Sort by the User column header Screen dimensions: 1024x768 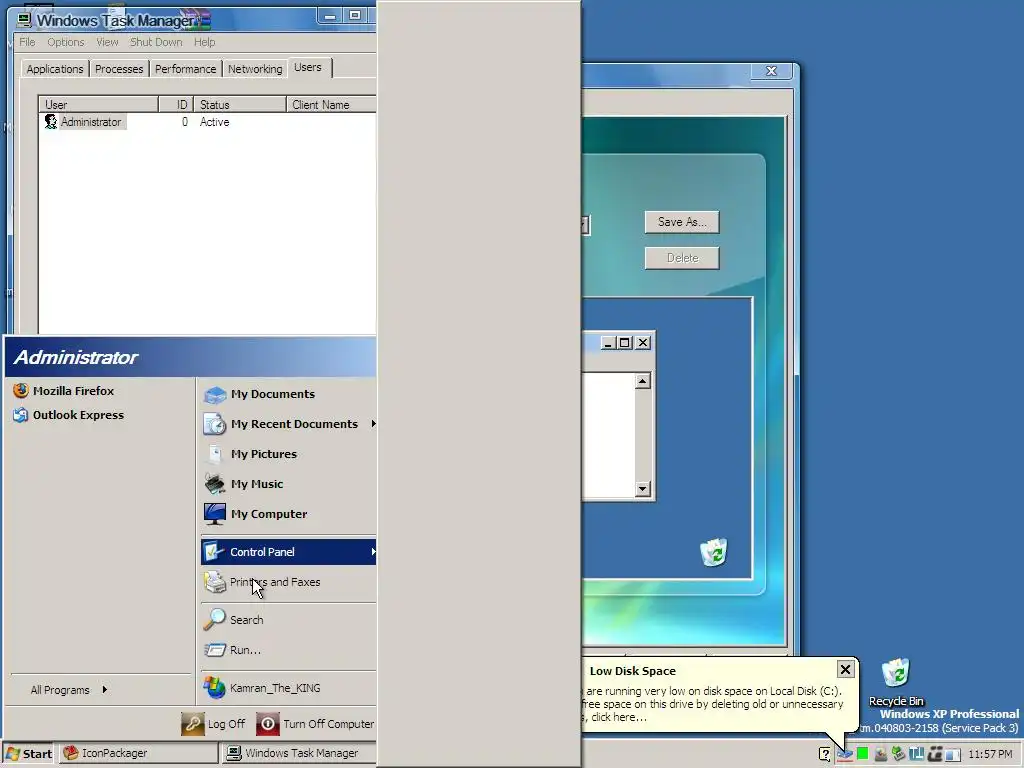(99, 104)
